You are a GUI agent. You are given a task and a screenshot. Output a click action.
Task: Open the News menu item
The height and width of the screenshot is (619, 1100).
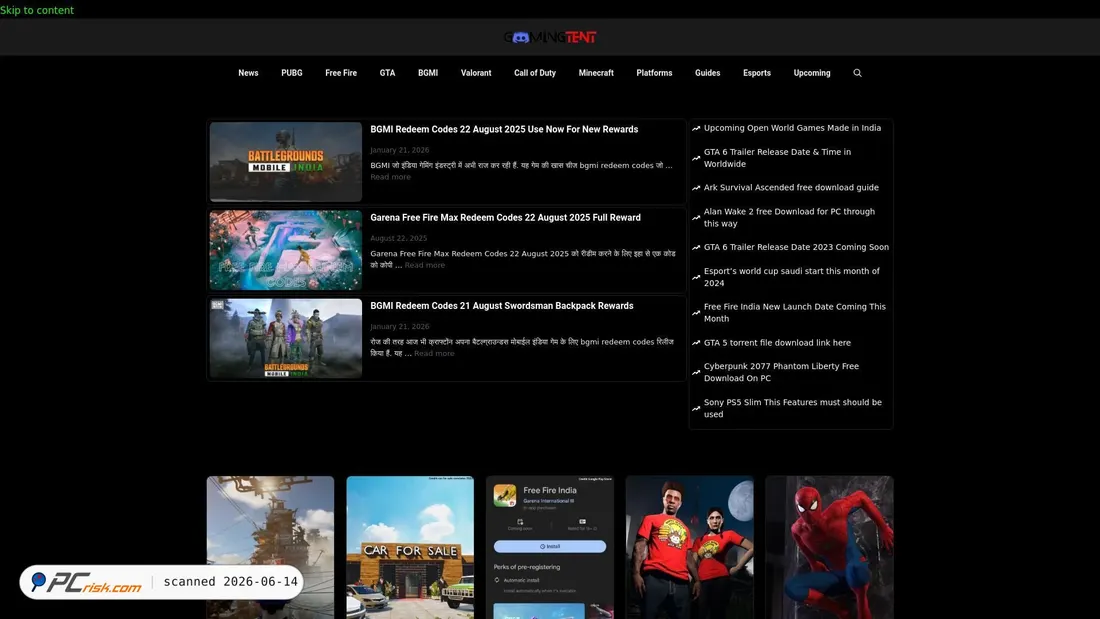[248, 73]
